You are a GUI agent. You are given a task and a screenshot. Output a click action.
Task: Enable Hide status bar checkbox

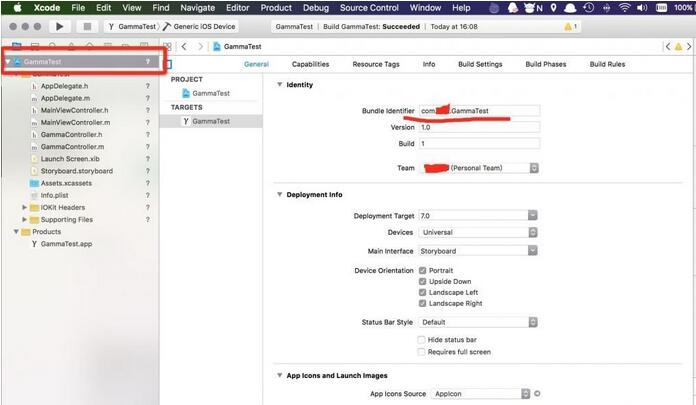click(421, 340)
